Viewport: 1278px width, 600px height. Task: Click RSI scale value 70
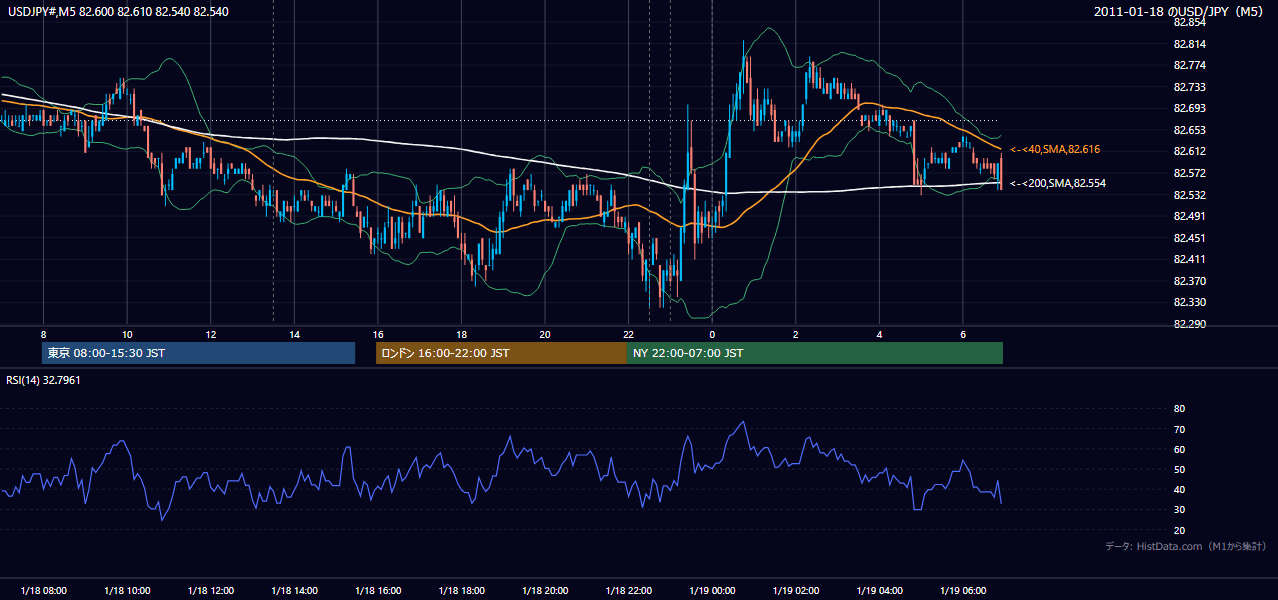click(x=1179, y=429)
